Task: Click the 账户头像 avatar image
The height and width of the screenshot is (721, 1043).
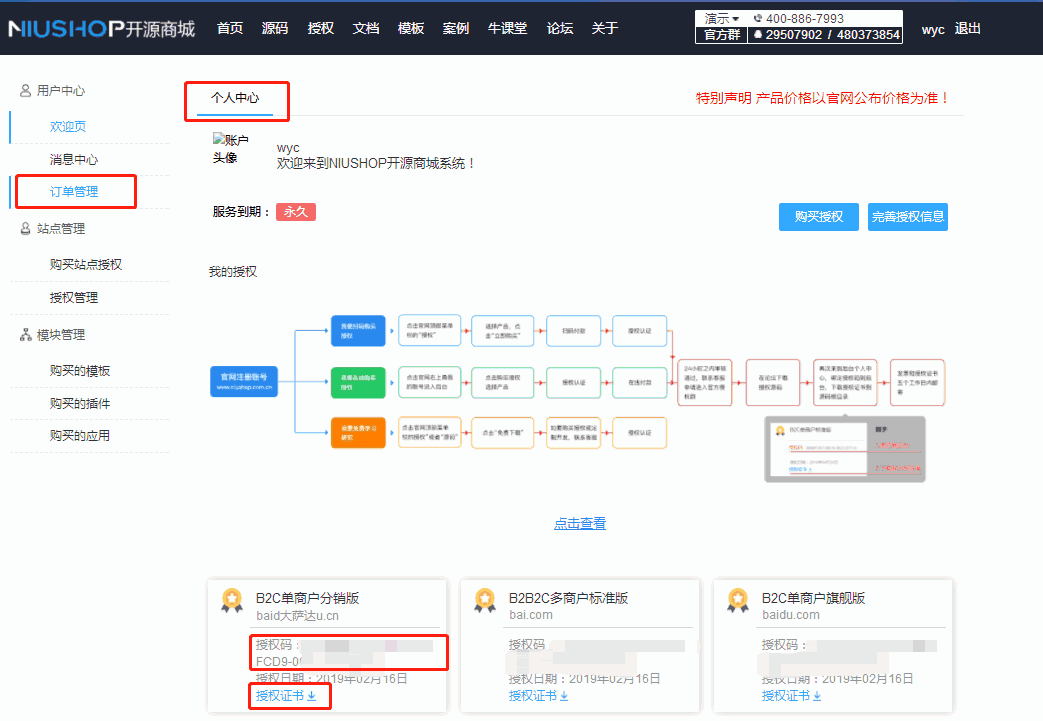Action: [x=230, y=148]
